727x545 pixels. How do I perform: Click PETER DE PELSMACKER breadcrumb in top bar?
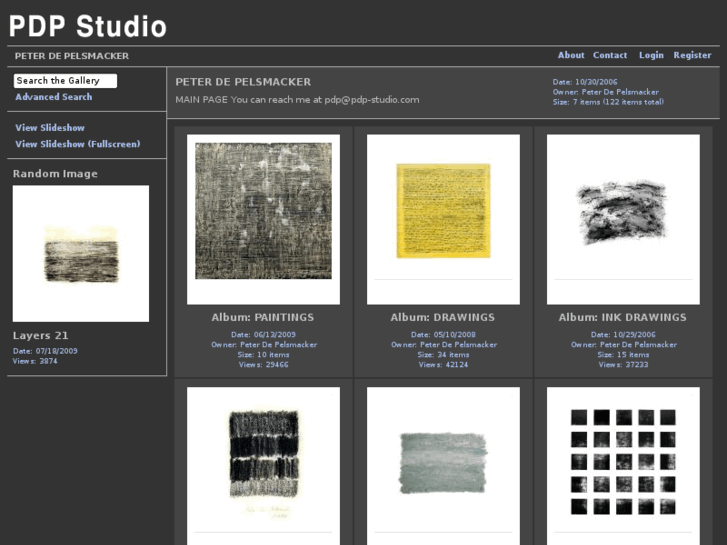pyautogui.click(x=72, y=56)
